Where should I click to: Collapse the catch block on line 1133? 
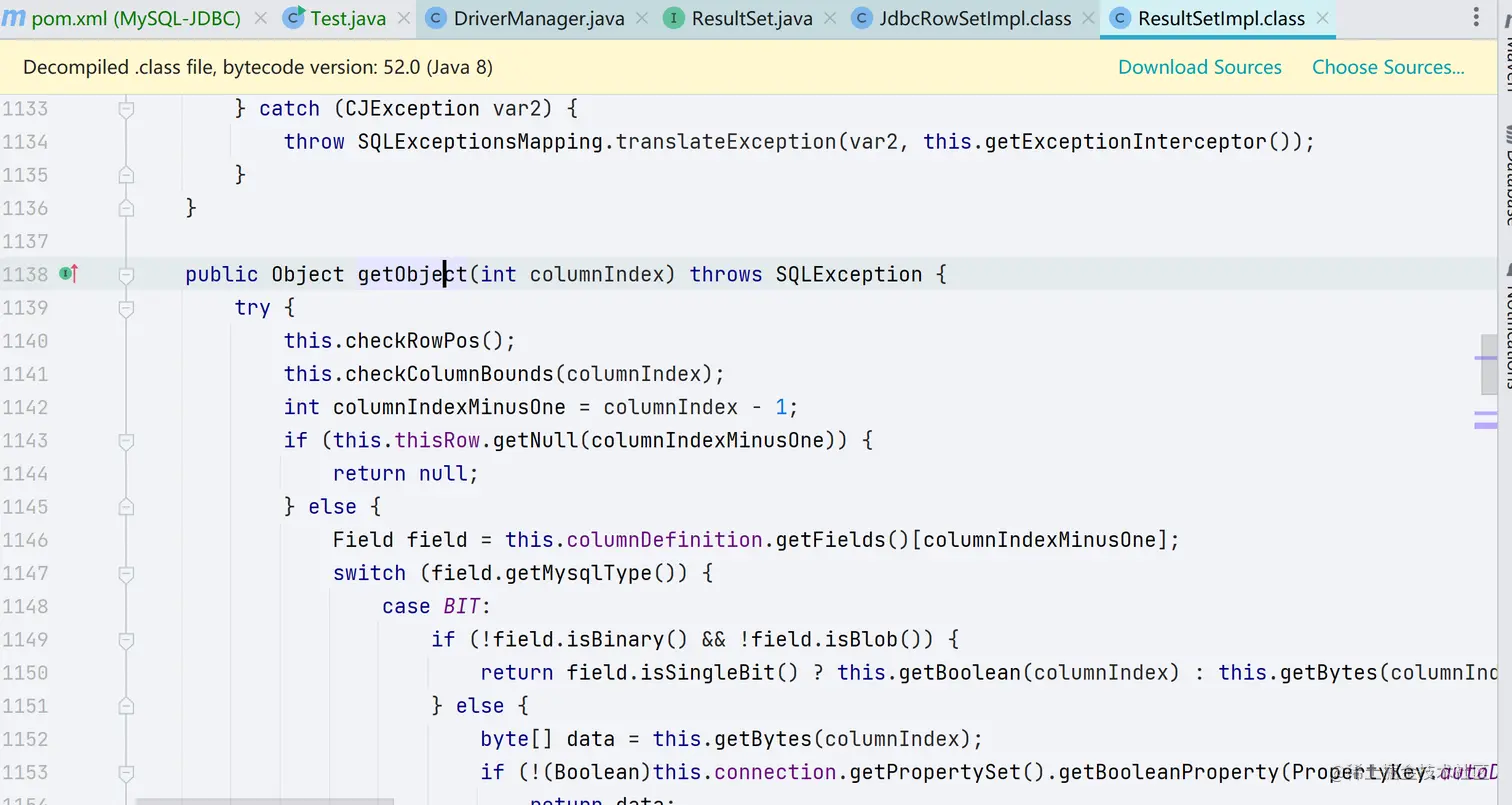pyautogui.click(x=126, y=108)
